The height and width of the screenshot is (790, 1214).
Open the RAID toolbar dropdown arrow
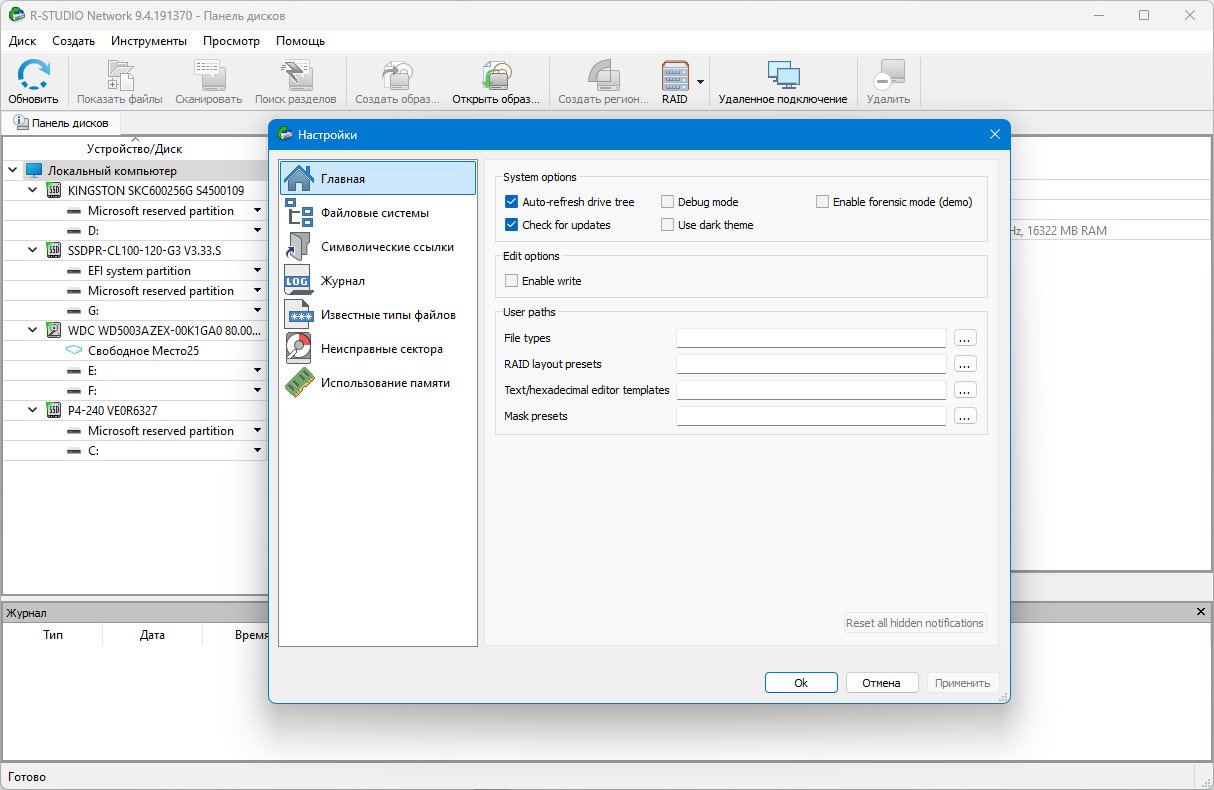pyautogui.click(x=701, y=82)
